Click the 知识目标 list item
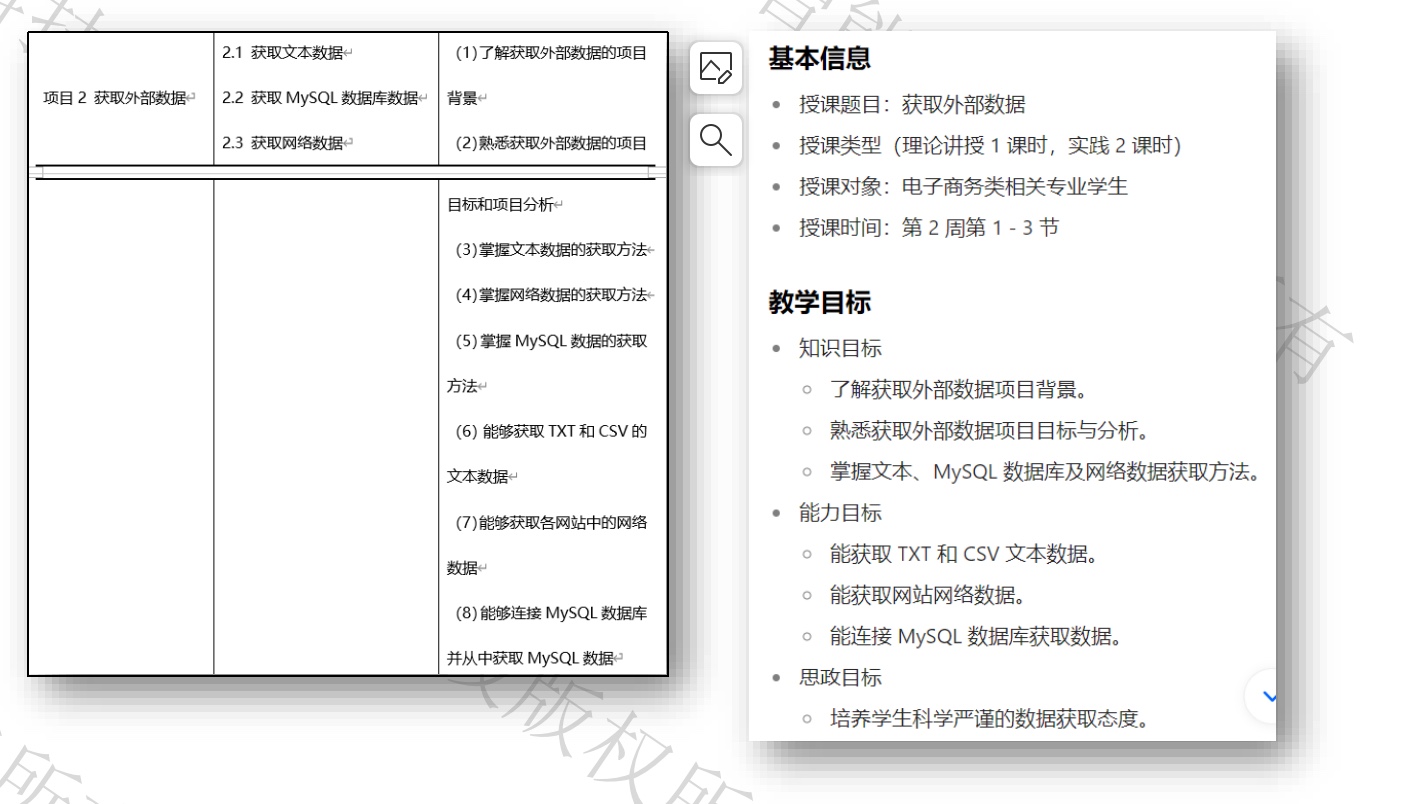 840,348
